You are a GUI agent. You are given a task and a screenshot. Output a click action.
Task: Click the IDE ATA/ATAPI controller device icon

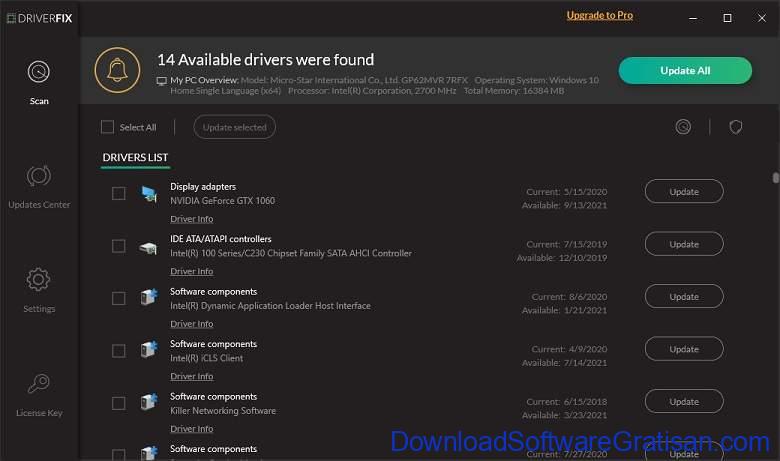coord(148,247)
